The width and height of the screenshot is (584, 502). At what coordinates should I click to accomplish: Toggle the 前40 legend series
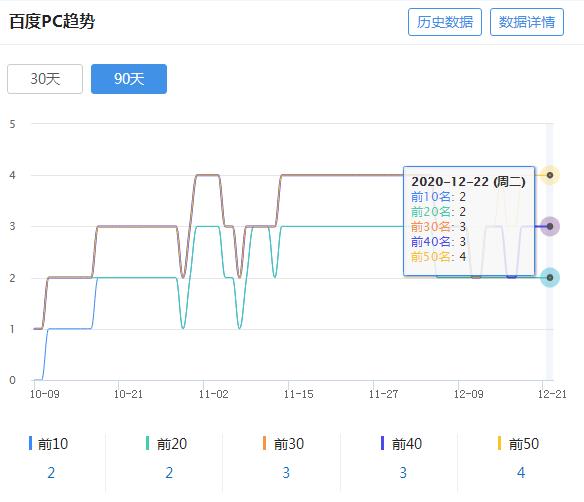click(x=401, y=444)
